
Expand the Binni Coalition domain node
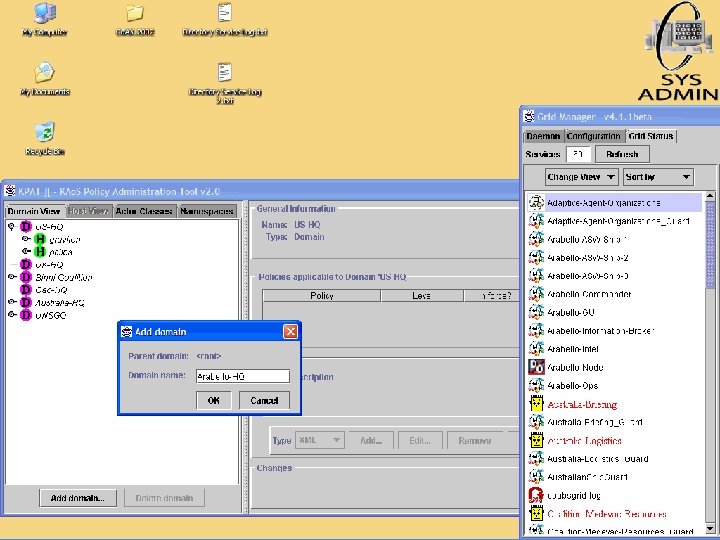pos(12,277)
